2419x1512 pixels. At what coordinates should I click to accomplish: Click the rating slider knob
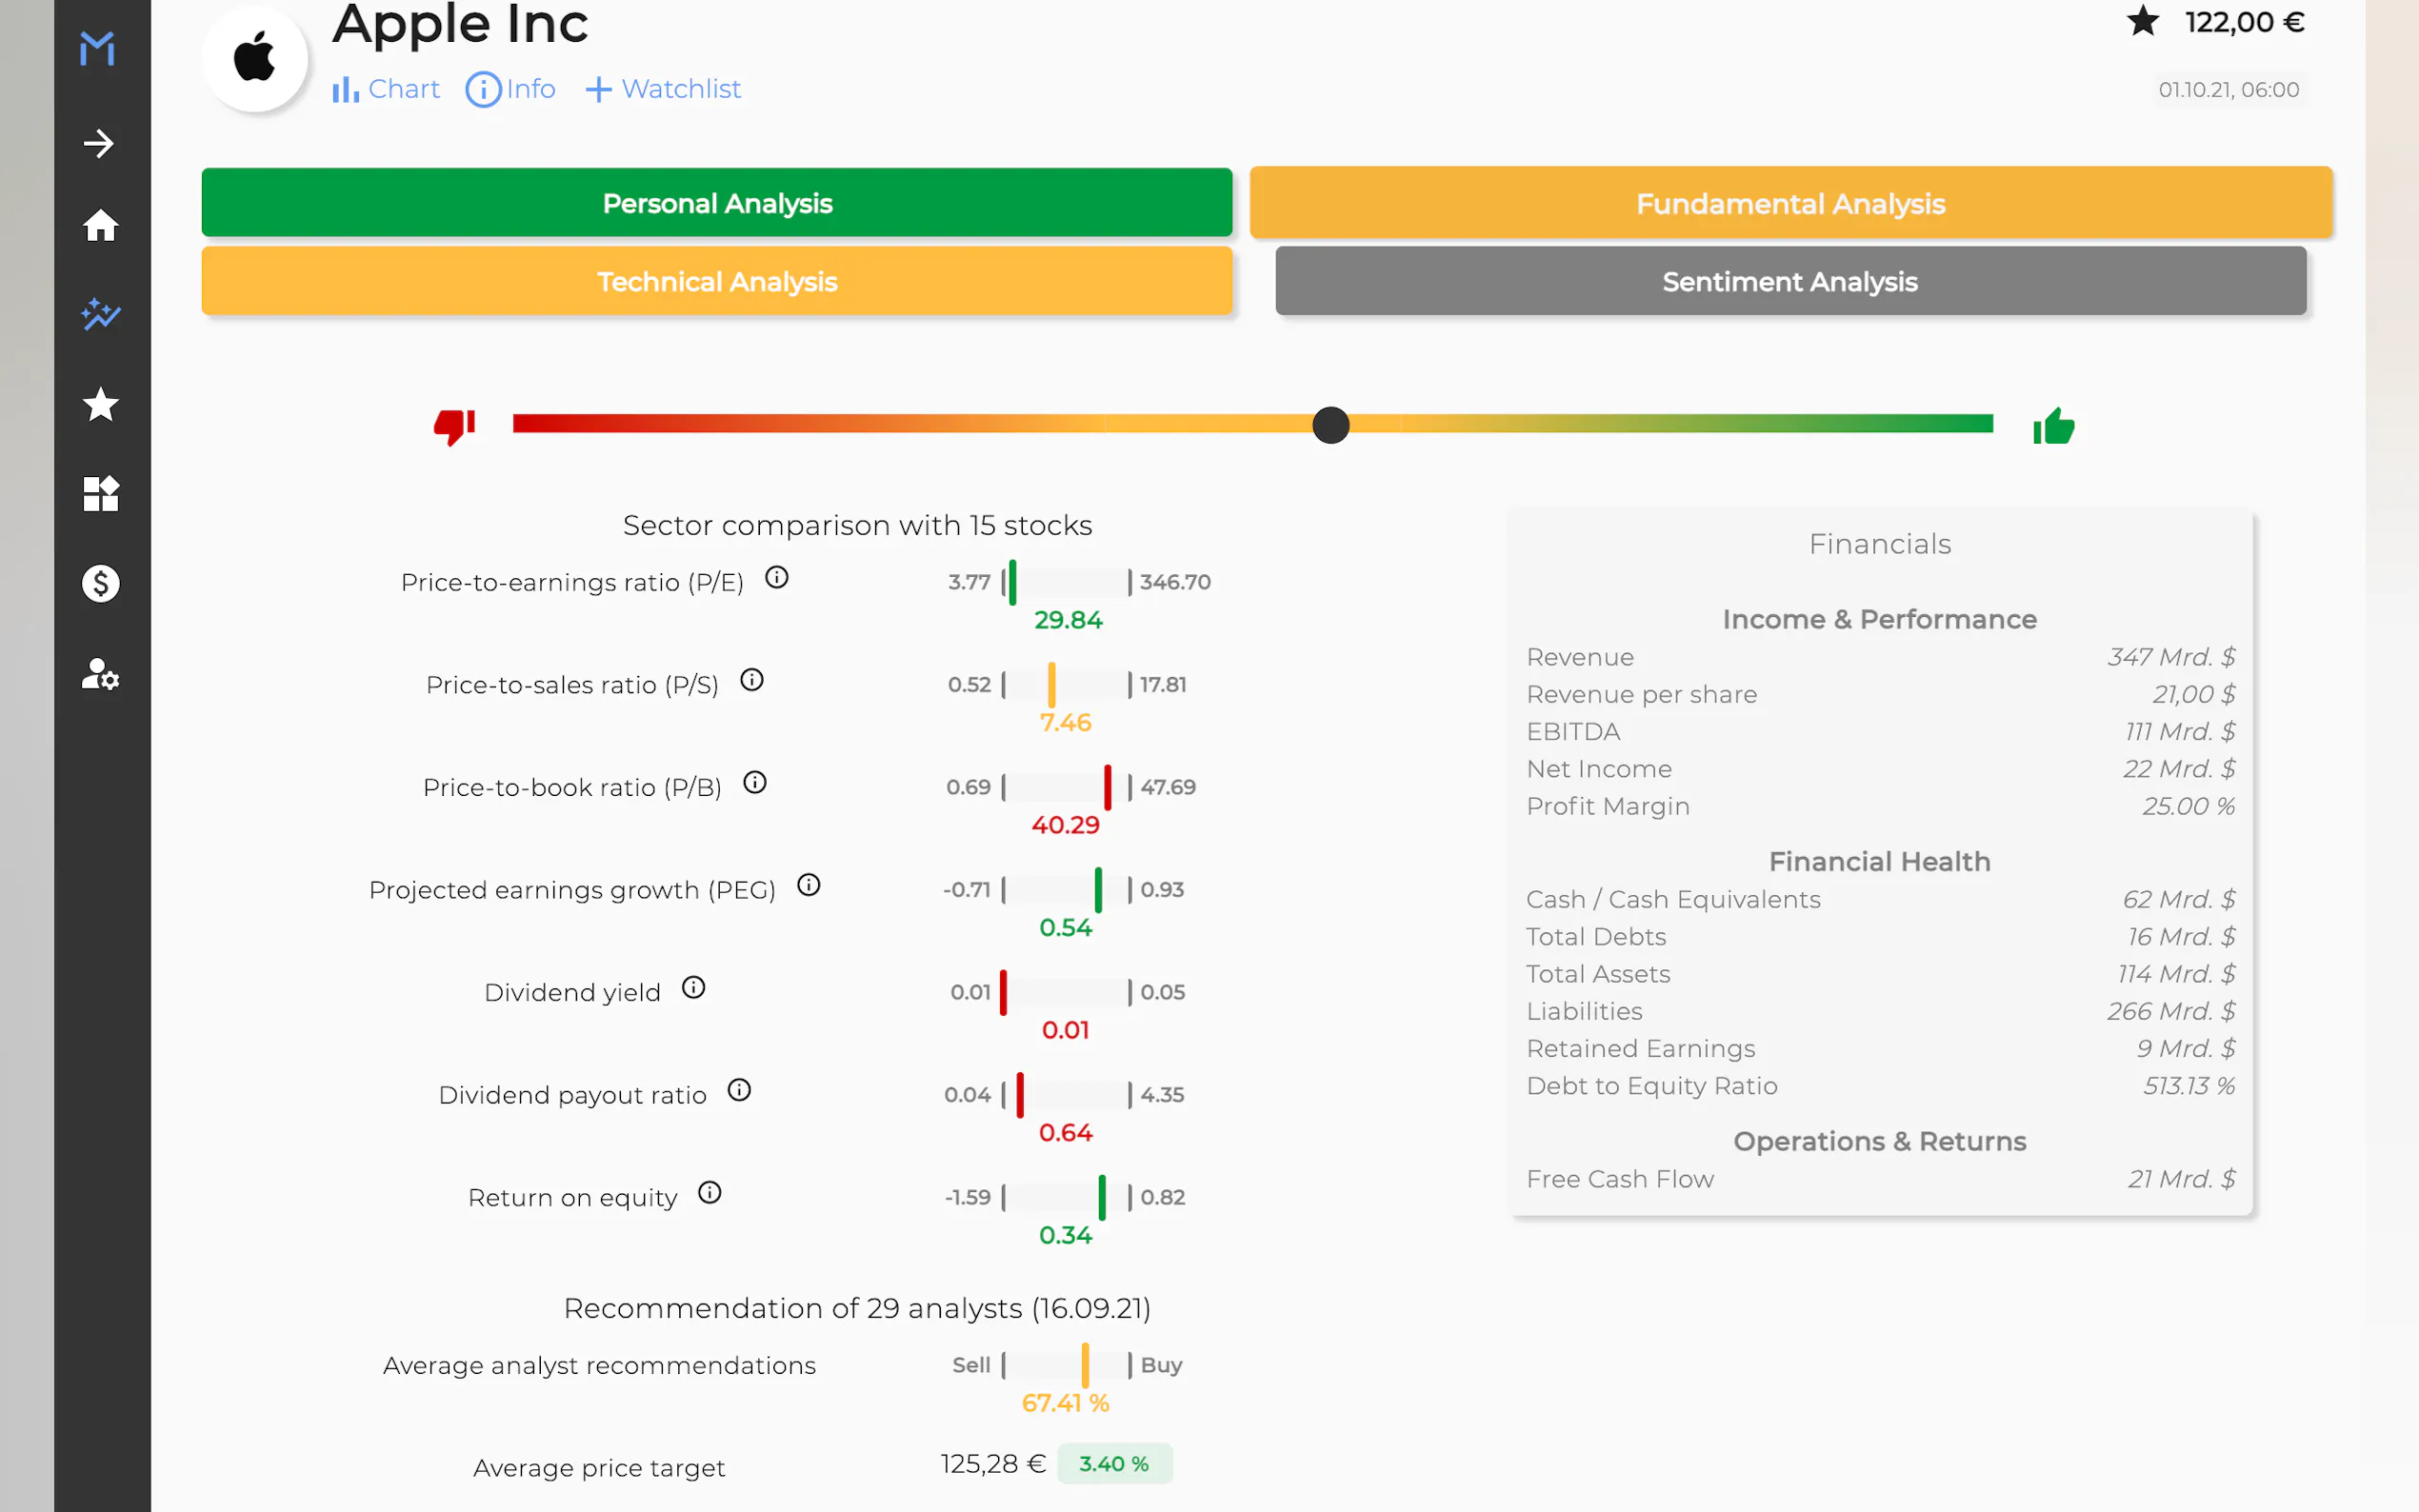(1330, 425)
